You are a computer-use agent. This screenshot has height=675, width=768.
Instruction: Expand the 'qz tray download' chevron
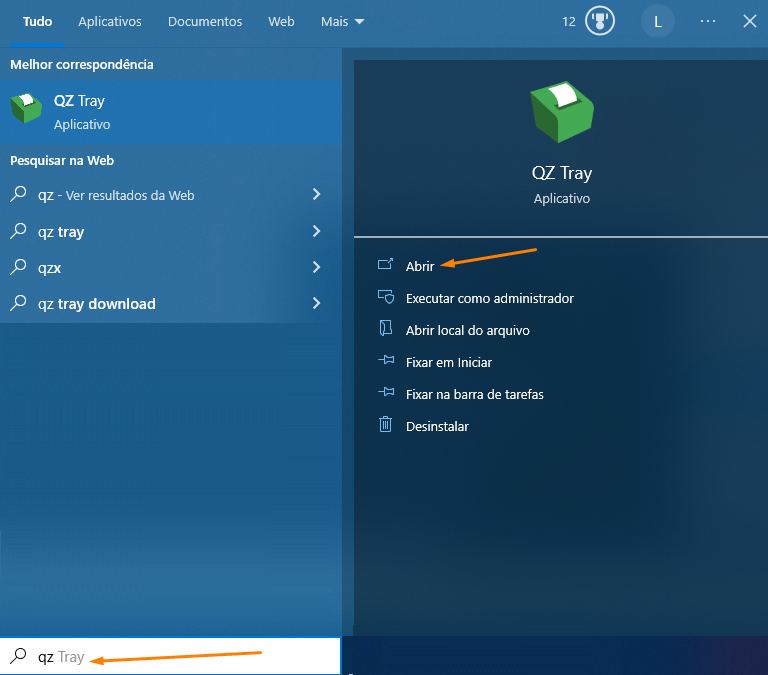tap(316, 303)
